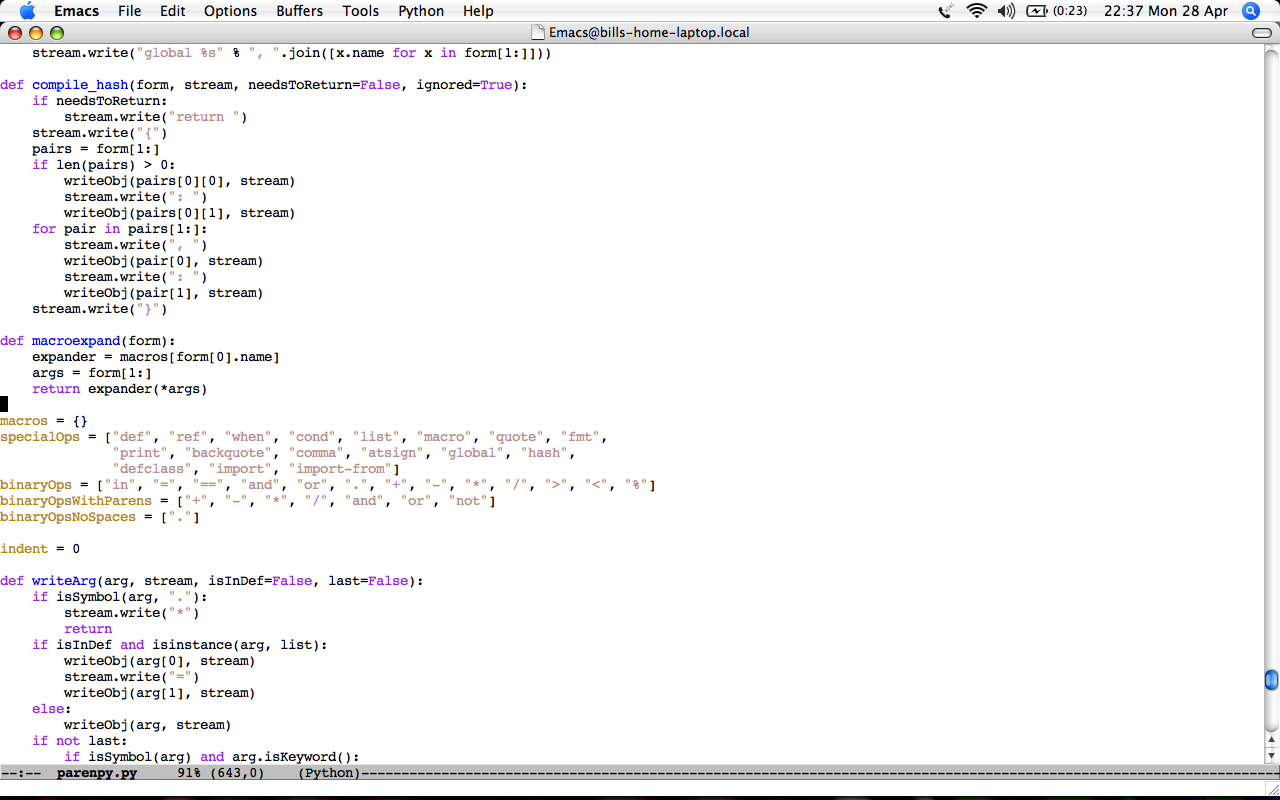Screen dimensions: 1280x800
Task: Click the (Python) major mode indicator
Action: (x=329, y=773)
